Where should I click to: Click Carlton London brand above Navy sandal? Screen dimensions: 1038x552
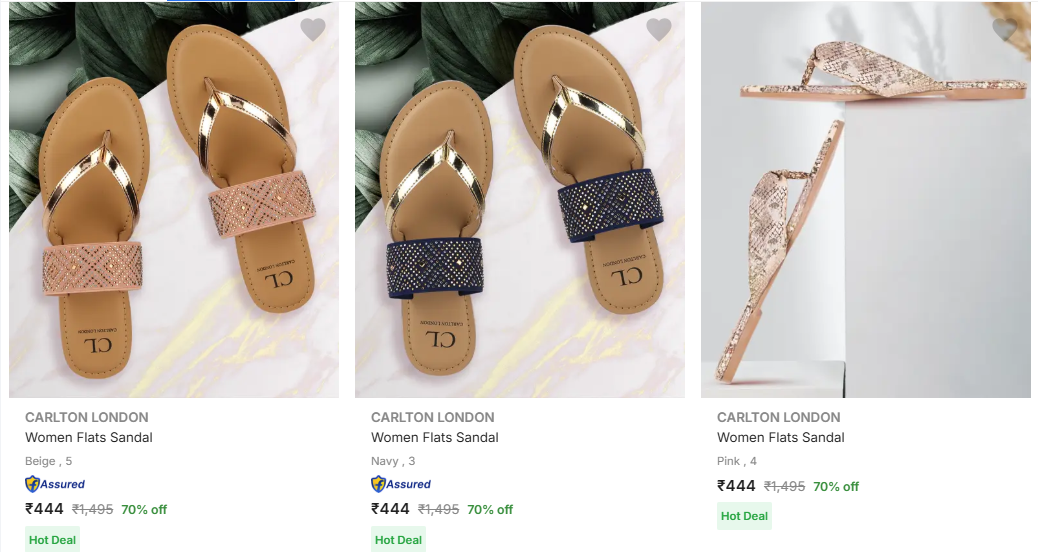pos(433,417)
